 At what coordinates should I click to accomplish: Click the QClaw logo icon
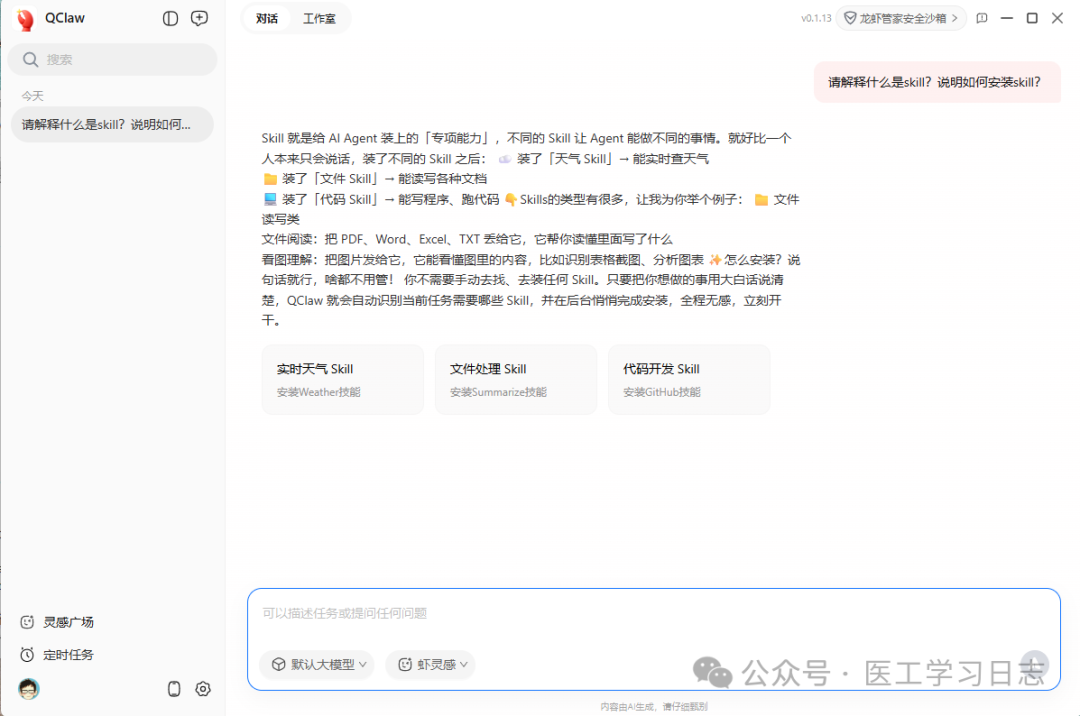(23, 18)
